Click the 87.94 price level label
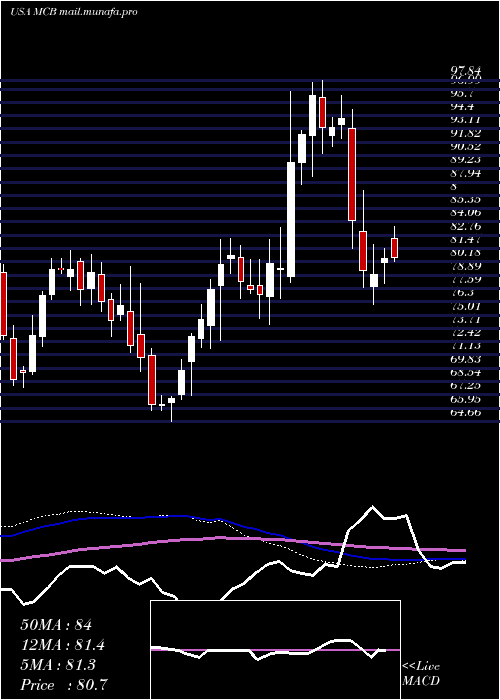 click(x=466, y=173)
